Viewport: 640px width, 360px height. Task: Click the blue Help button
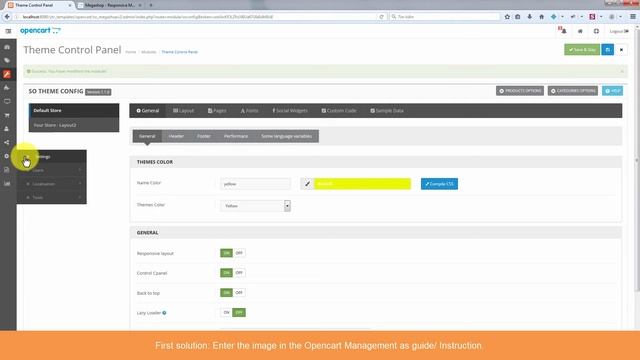612,91
